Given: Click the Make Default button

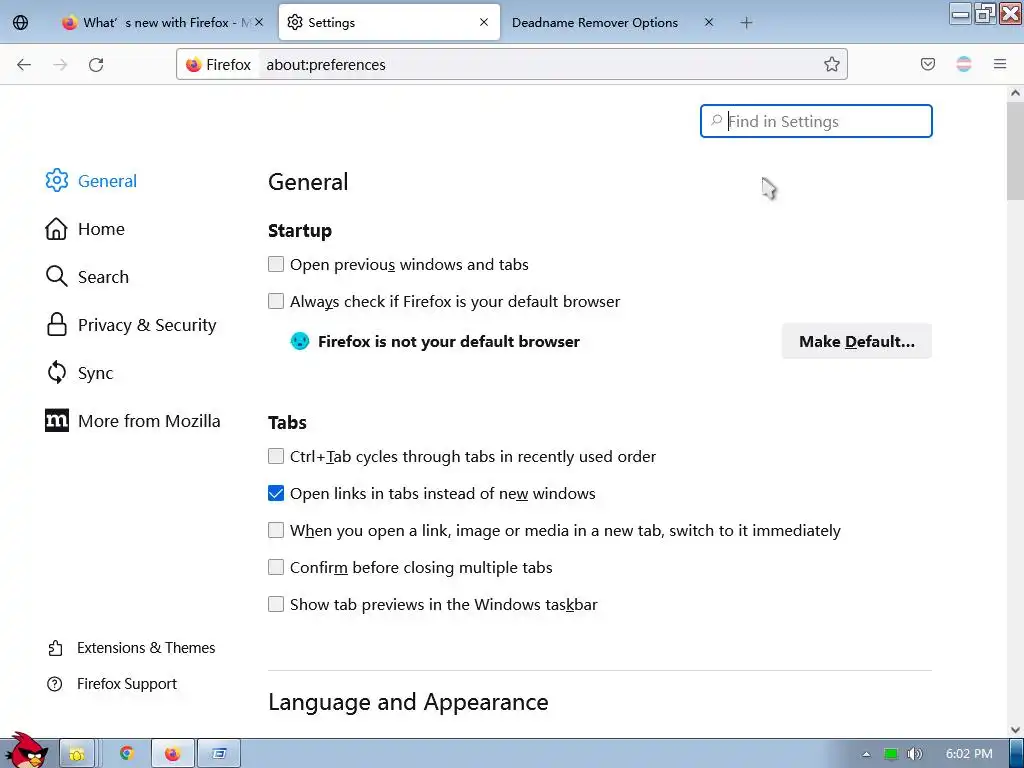Looking at the screenshot, I should point(857,341).
